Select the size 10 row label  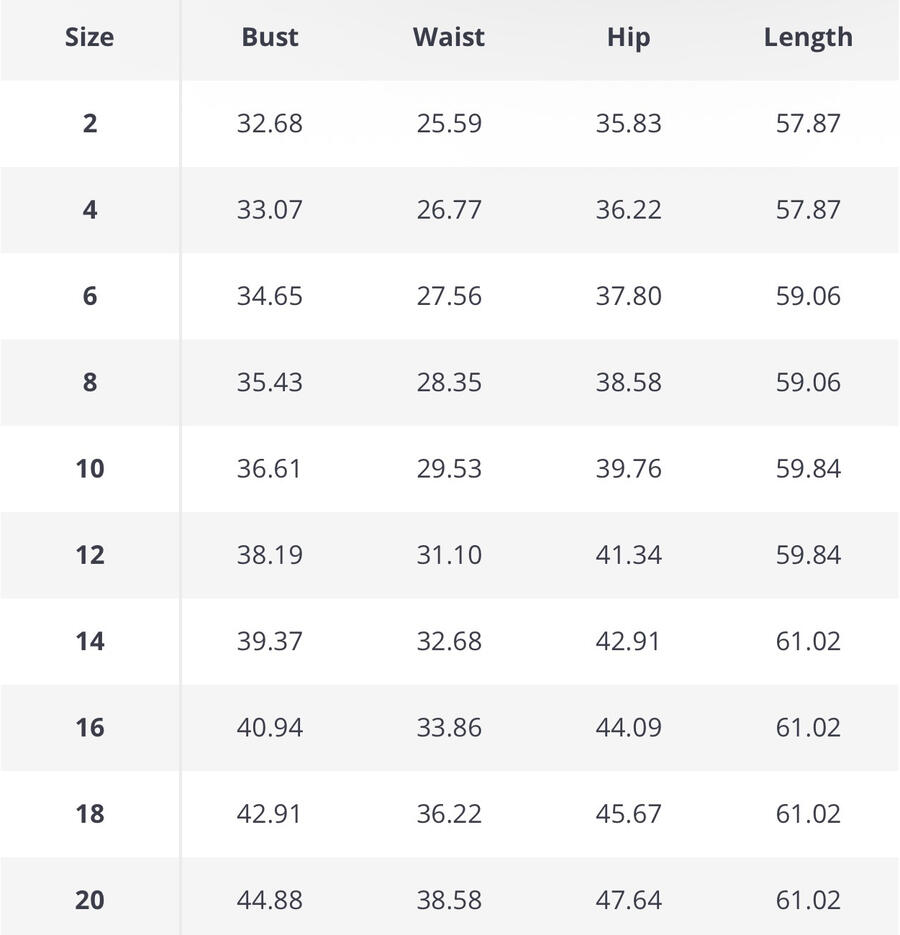(90, 469)
